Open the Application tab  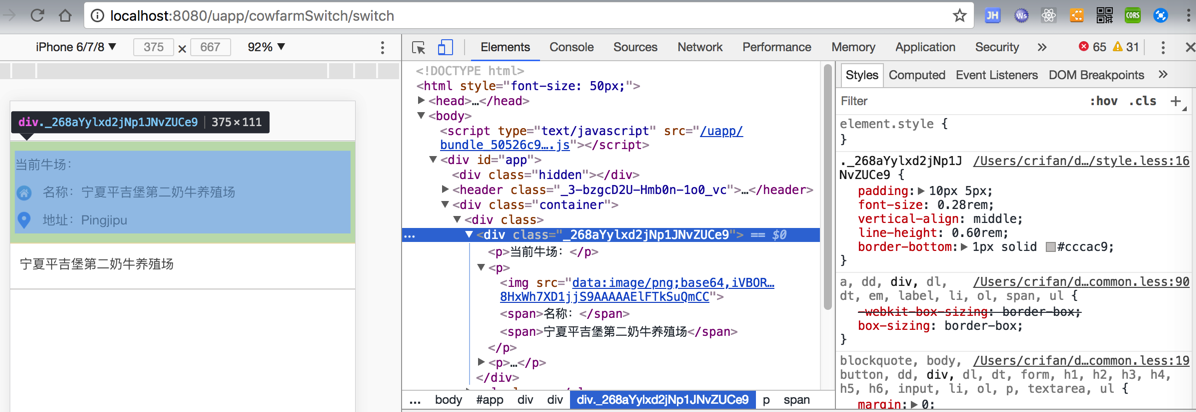point(925,47)
